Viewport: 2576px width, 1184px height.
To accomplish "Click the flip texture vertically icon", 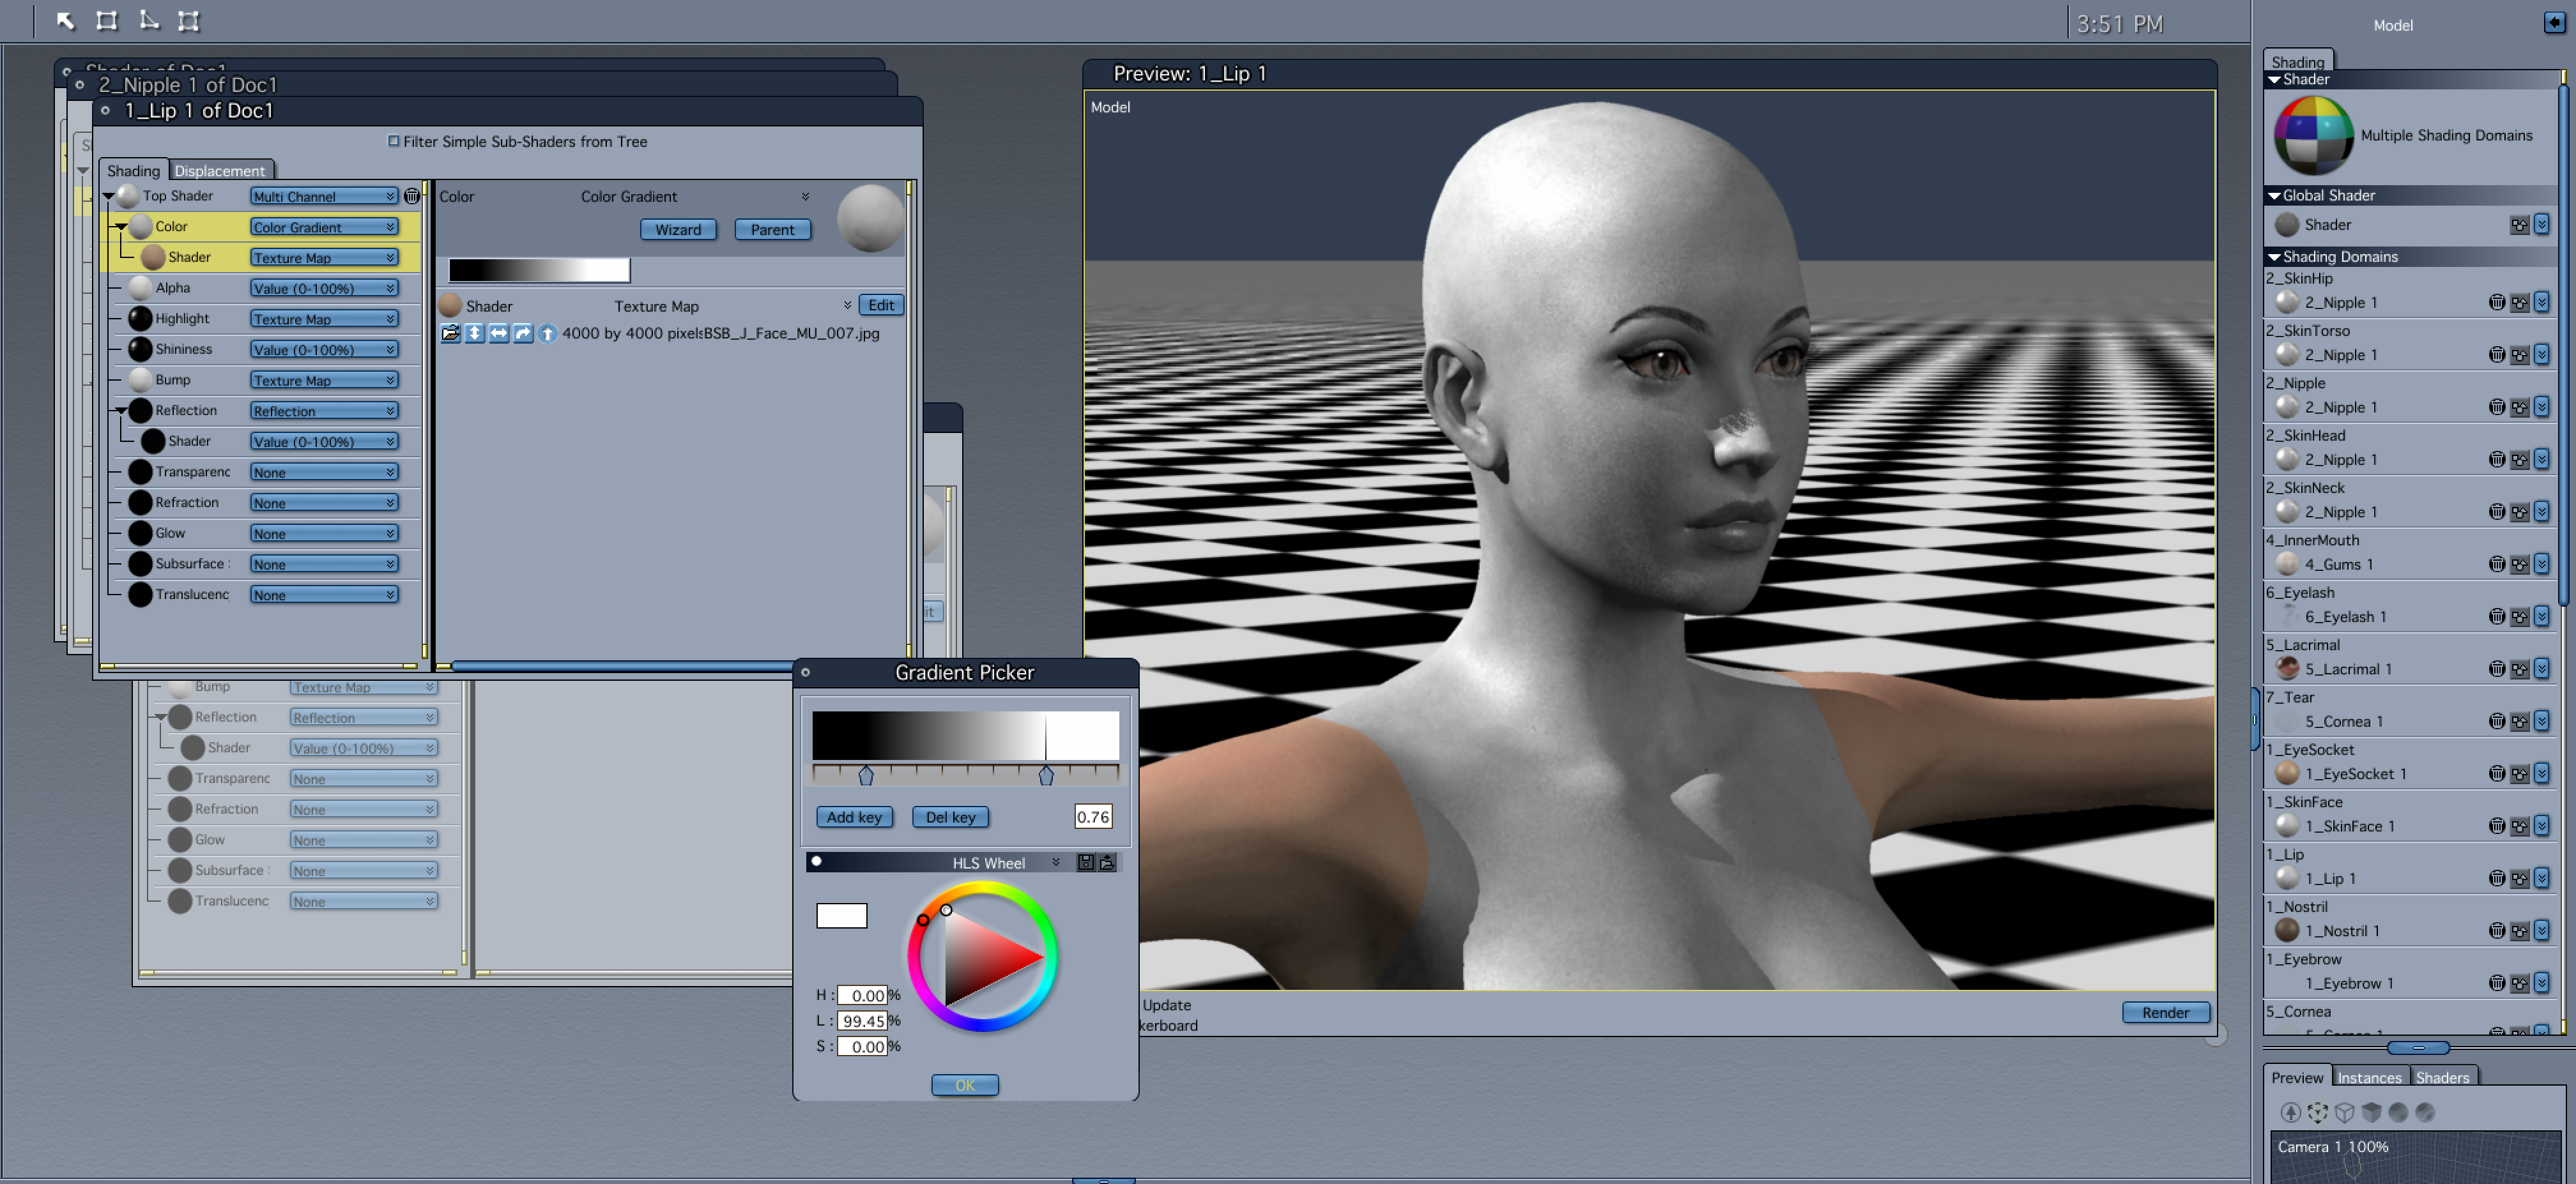I will tap(474, 333).
